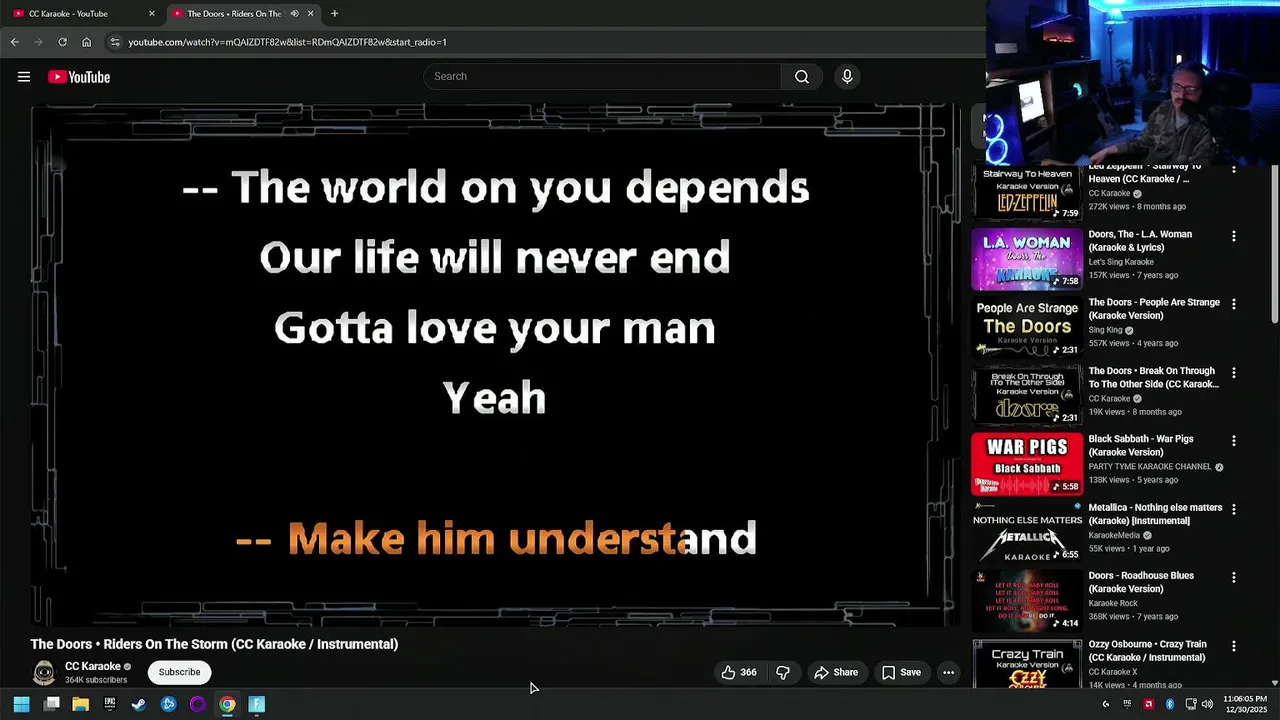Launch Steam from taskbar
This screenshot has width=1280, height=720.
(x=139, y=704)
